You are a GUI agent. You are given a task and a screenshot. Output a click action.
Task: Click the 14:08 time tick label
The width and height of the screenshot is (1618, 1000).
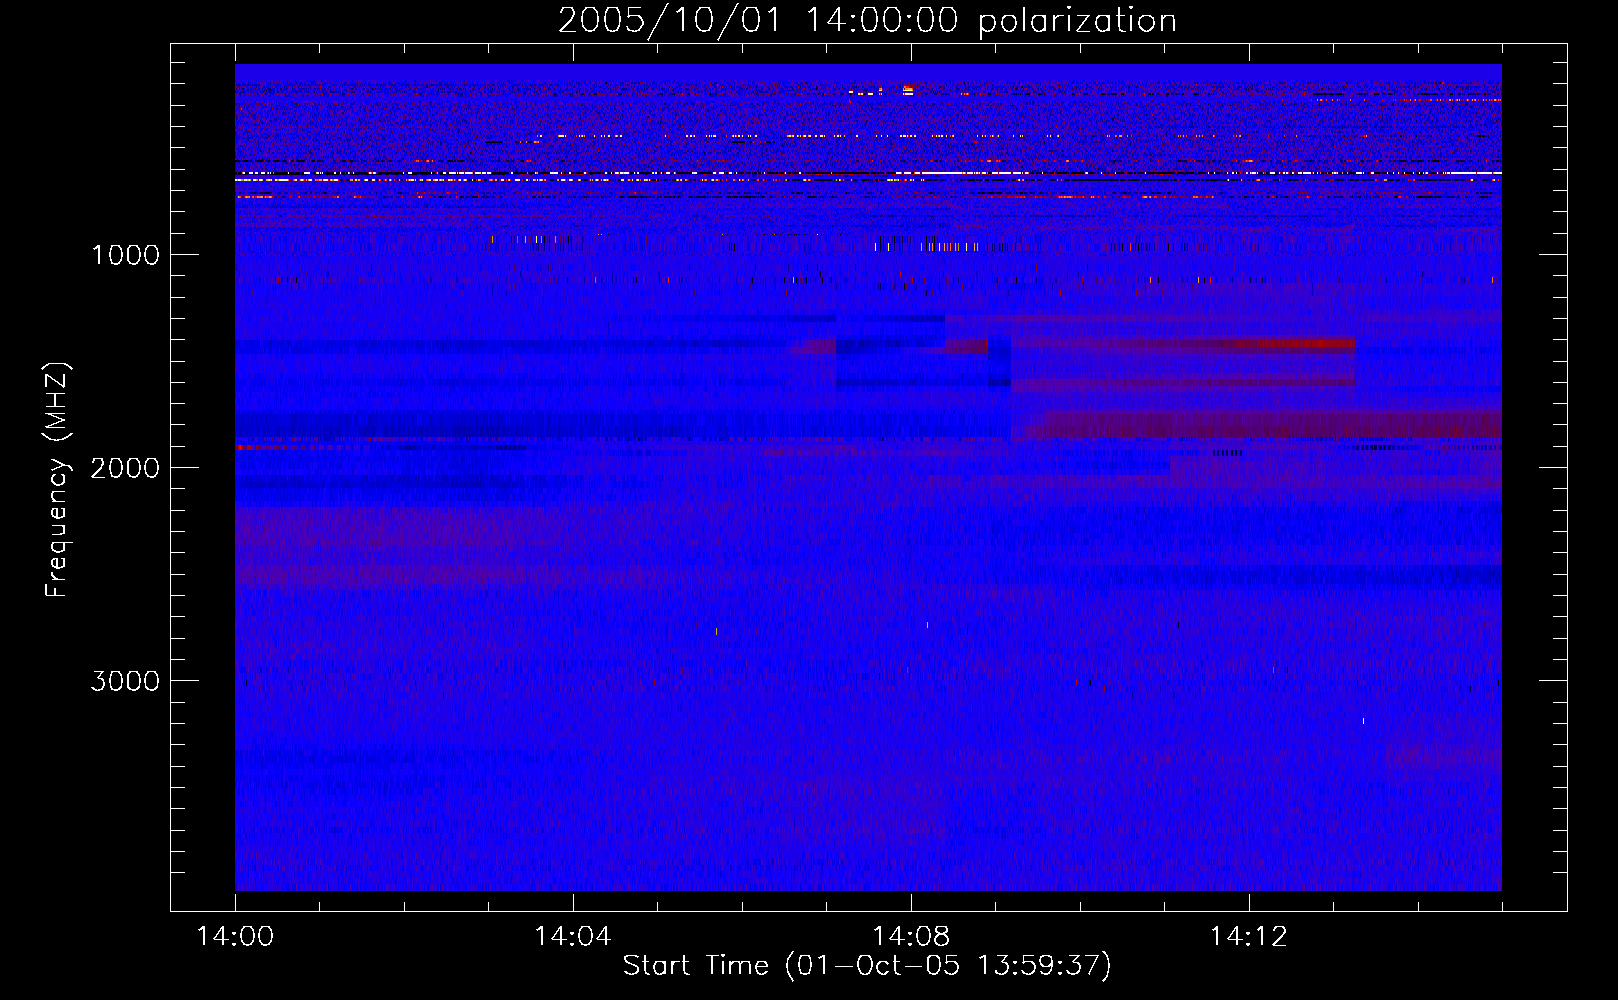tap(910, 937)
